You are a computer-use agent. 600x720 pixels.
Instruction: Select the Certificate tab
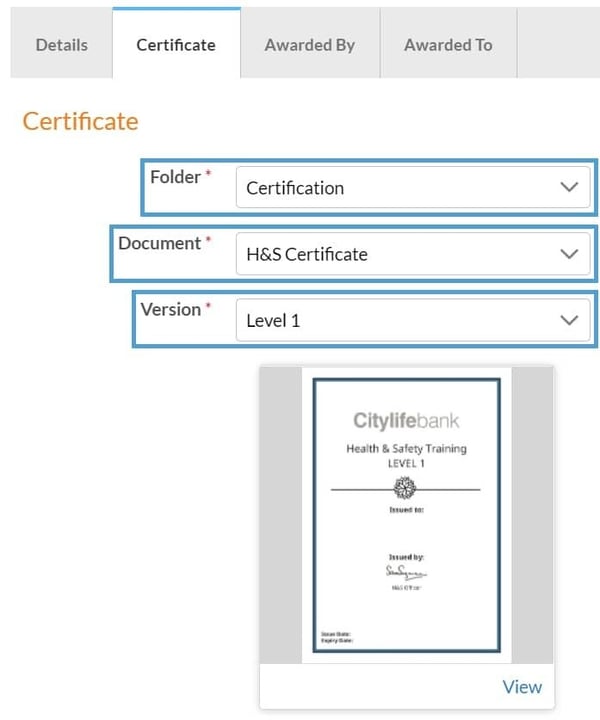(x=176, y=45)
